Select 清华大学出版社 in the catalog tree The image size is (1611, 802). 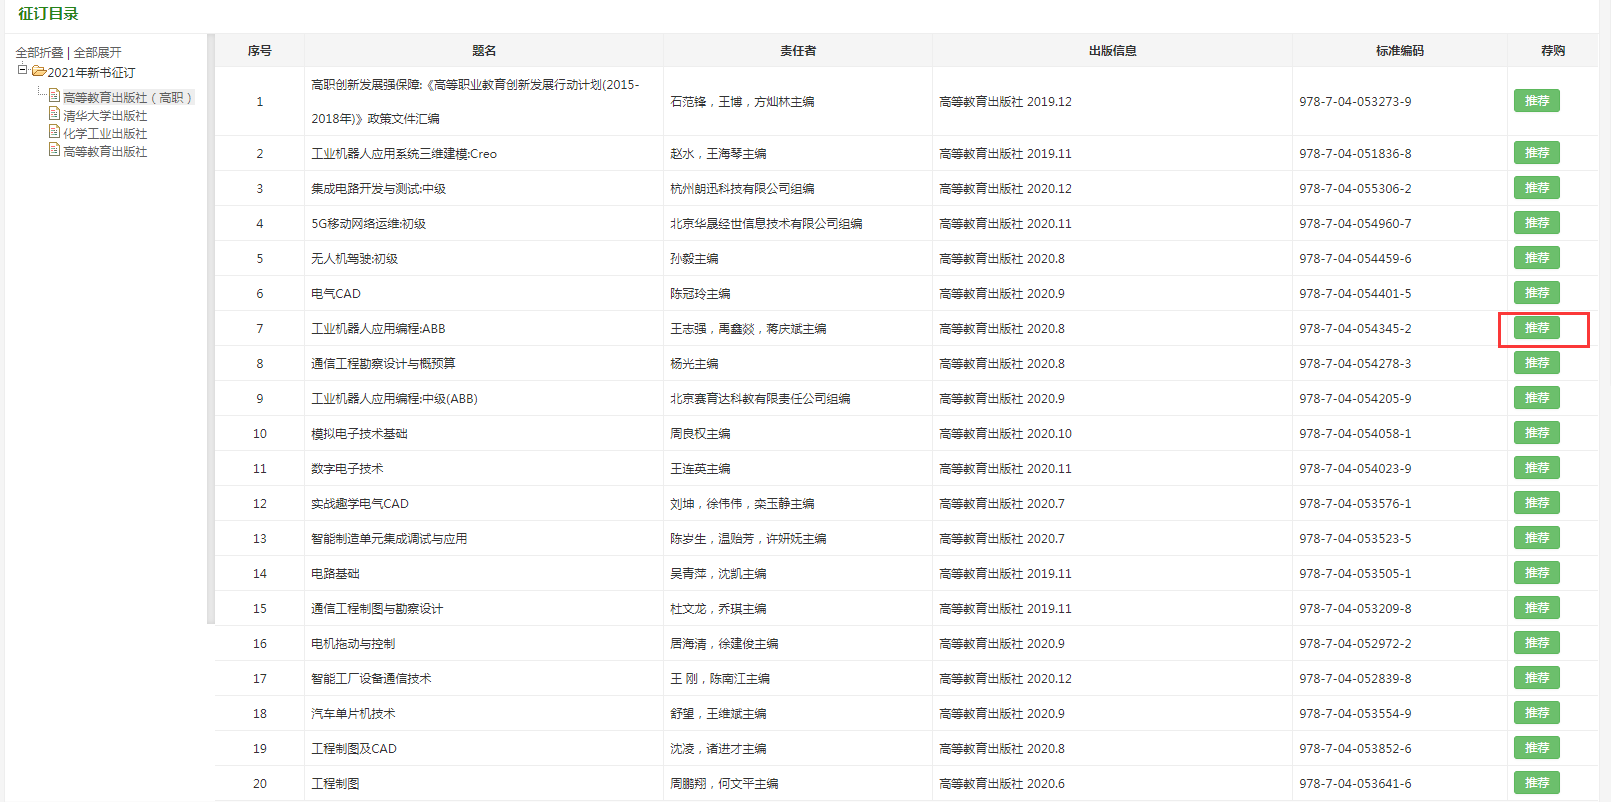tap(105, 116)
